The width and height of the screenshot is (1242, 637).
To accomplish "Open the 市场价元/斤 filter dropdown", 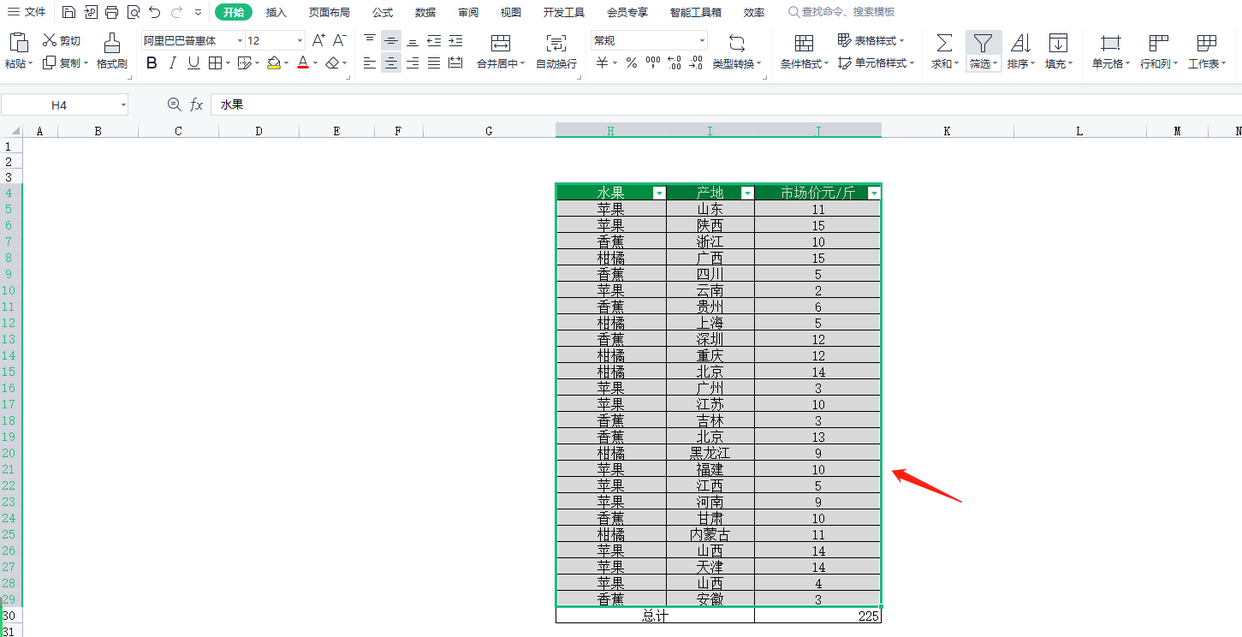I will [x=874, y=193].
